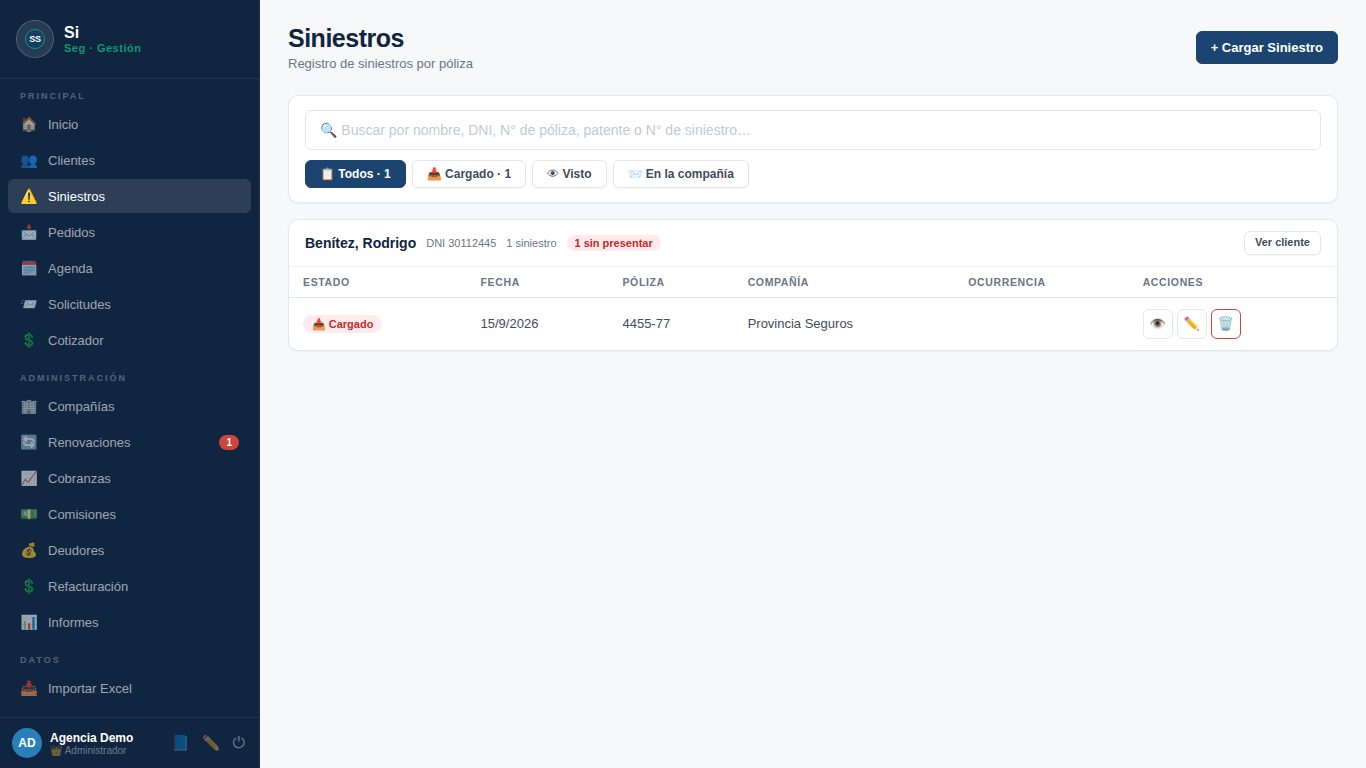Click the pencil icon to edit the siniestro
Screen dimensions: 1366x768
click(1192, 324)
